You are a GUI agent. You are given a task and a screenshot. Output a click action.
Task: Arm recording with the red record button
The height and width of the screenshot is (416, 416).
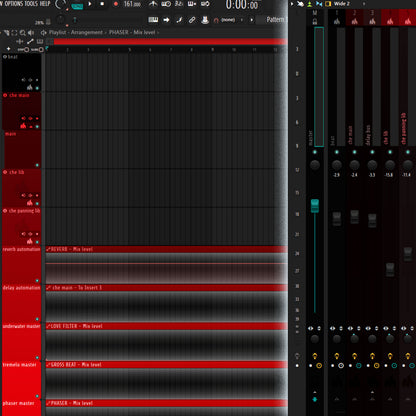(116, 4)
